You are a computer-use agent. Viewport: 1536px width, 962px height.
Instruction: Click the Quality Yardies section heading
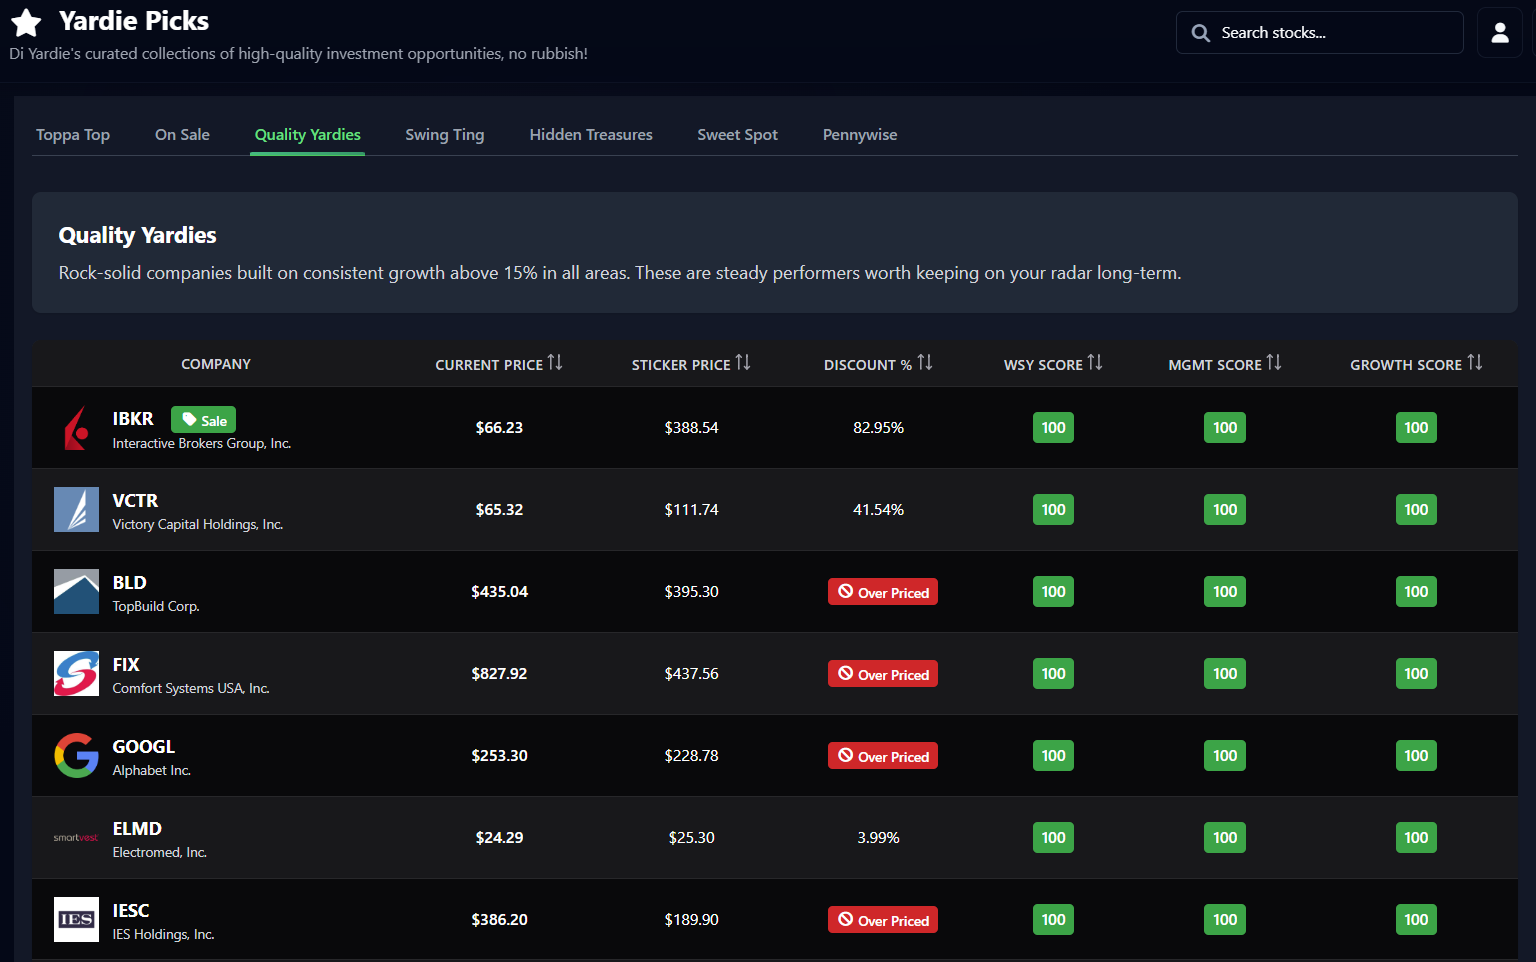coord(137,235)
